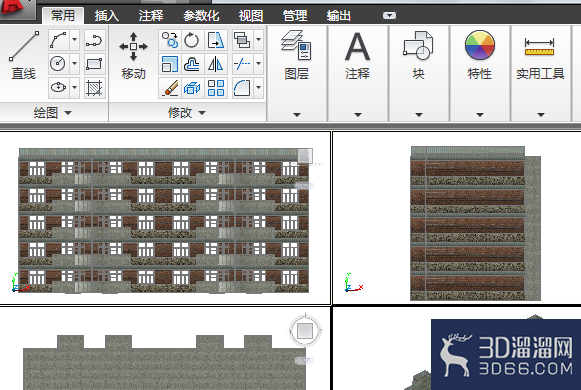Choose the mirror tool icon

pos(216,64)
